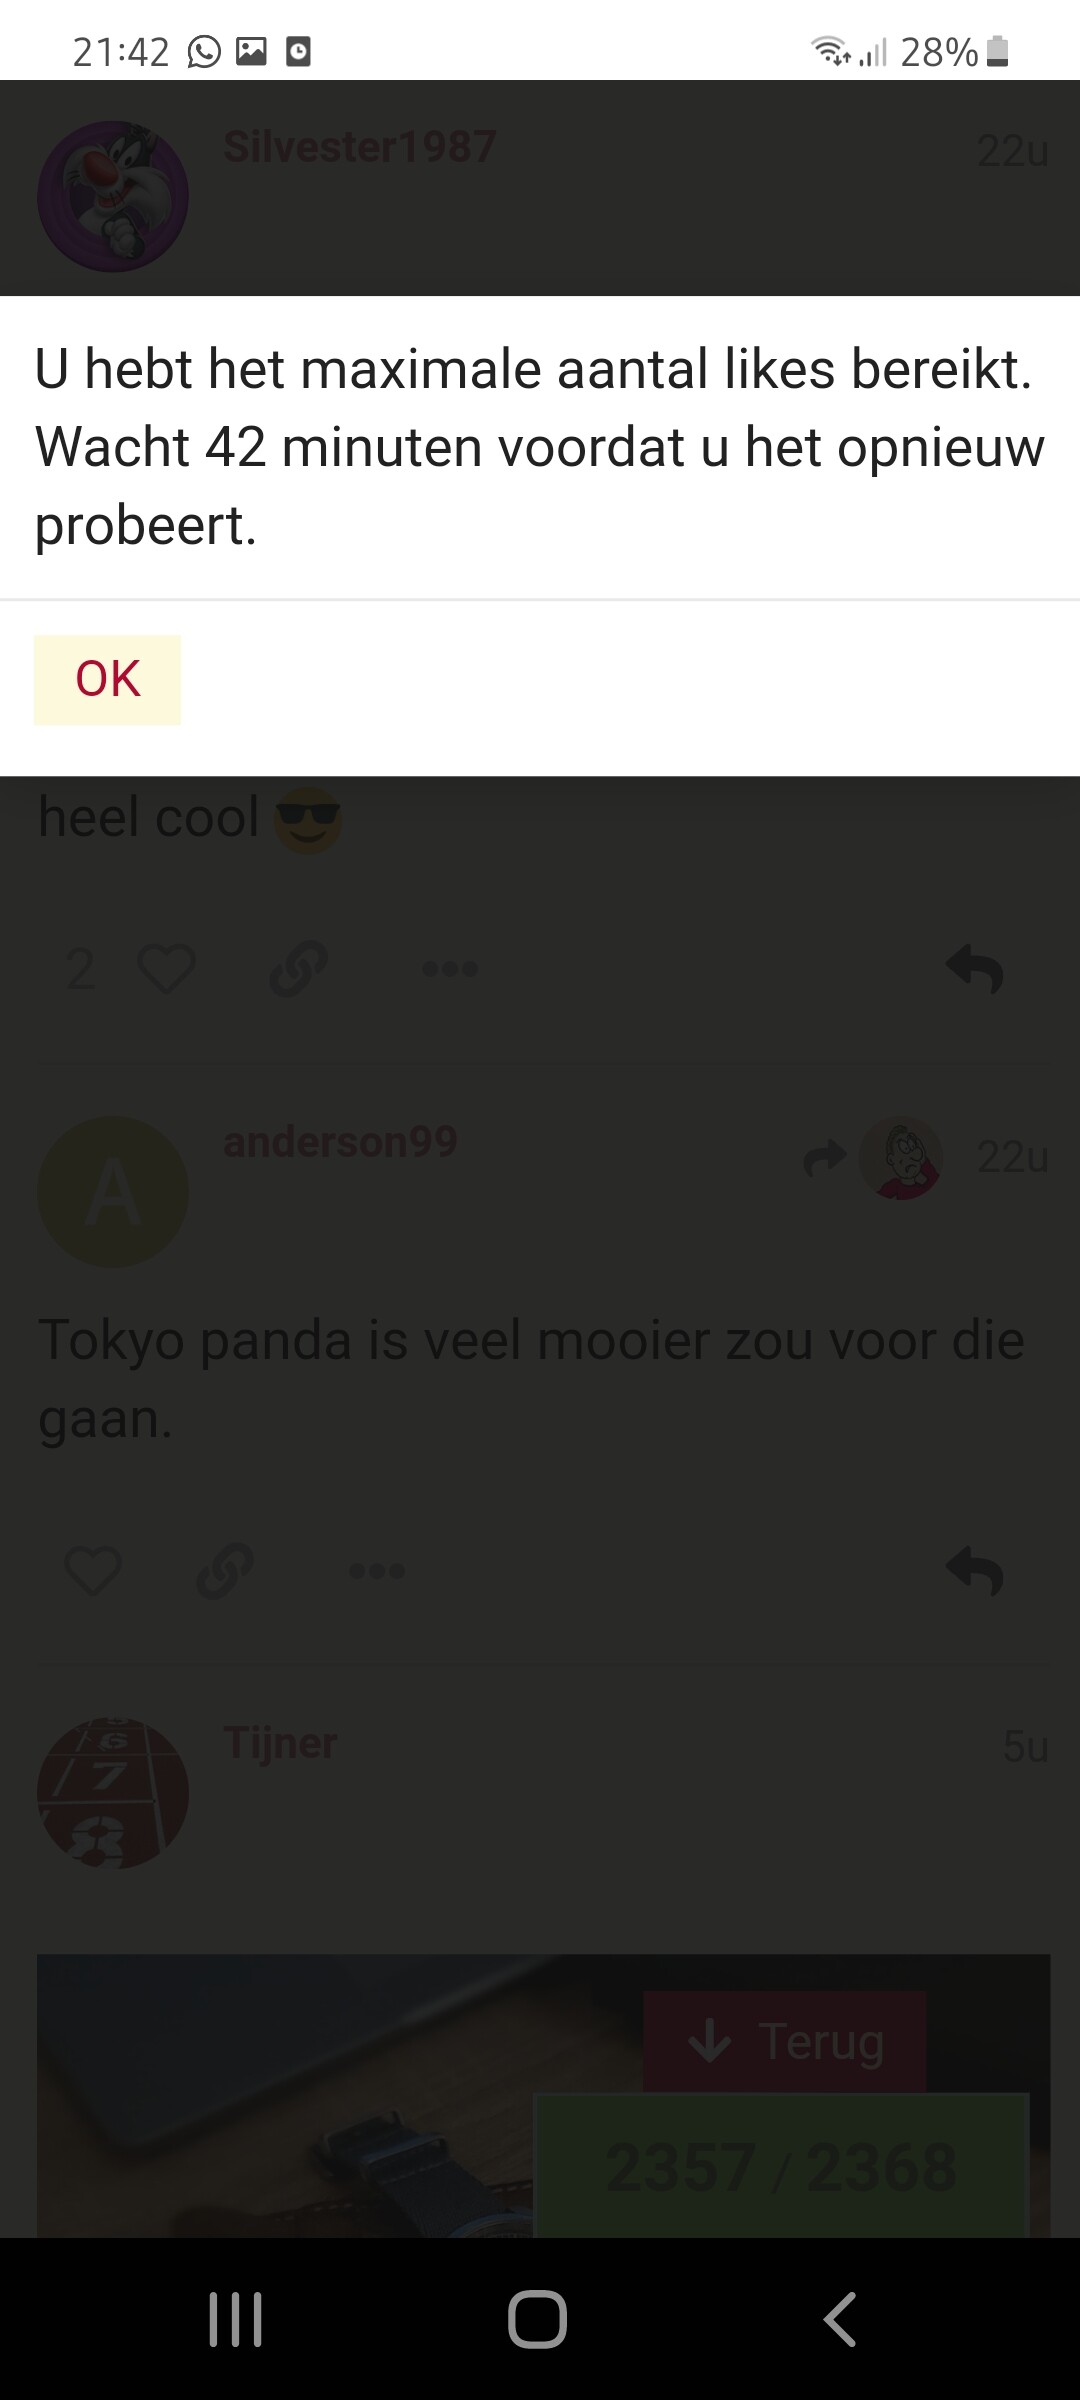This screenshot has height=2400, width=1080.
Task: Open Silvester1987's avatar
Action: tap(113, 196)
